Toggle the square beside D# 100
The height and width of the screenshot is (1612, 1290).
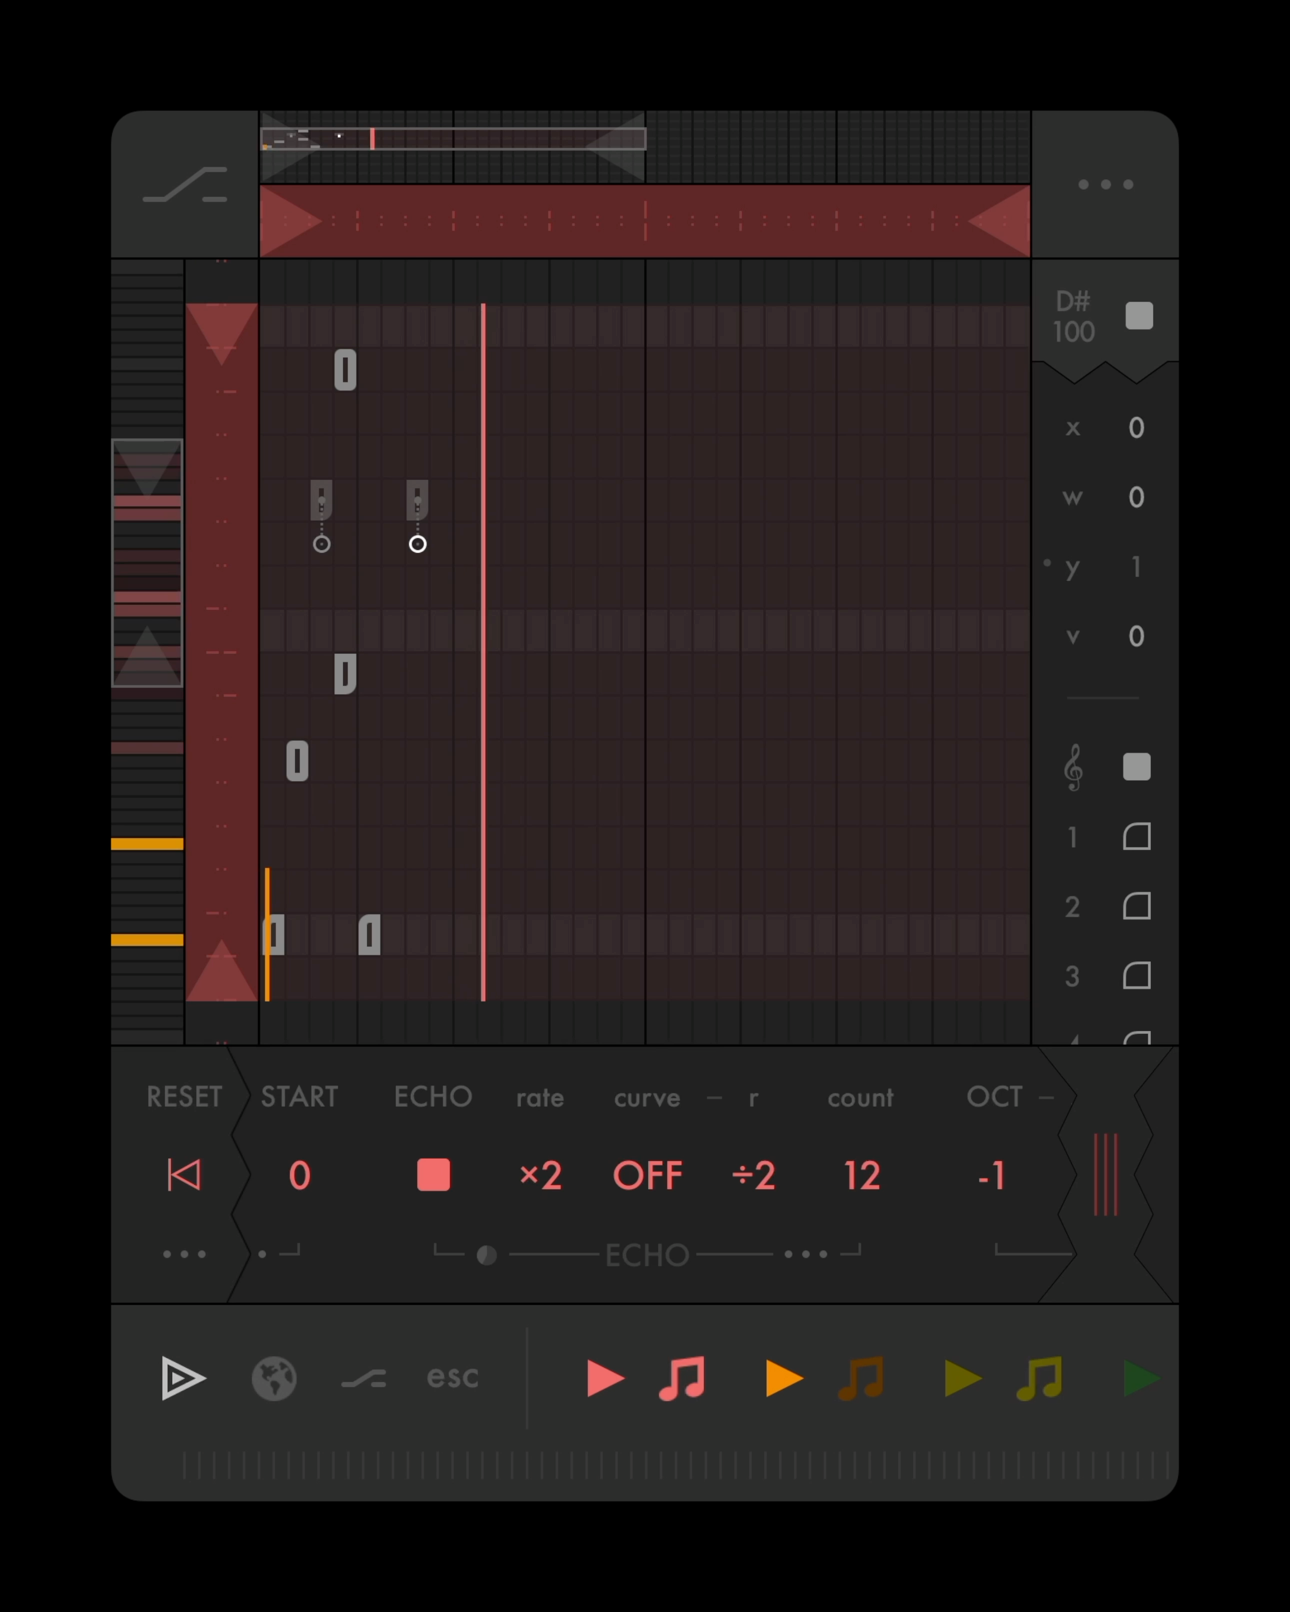point(1139,316)
